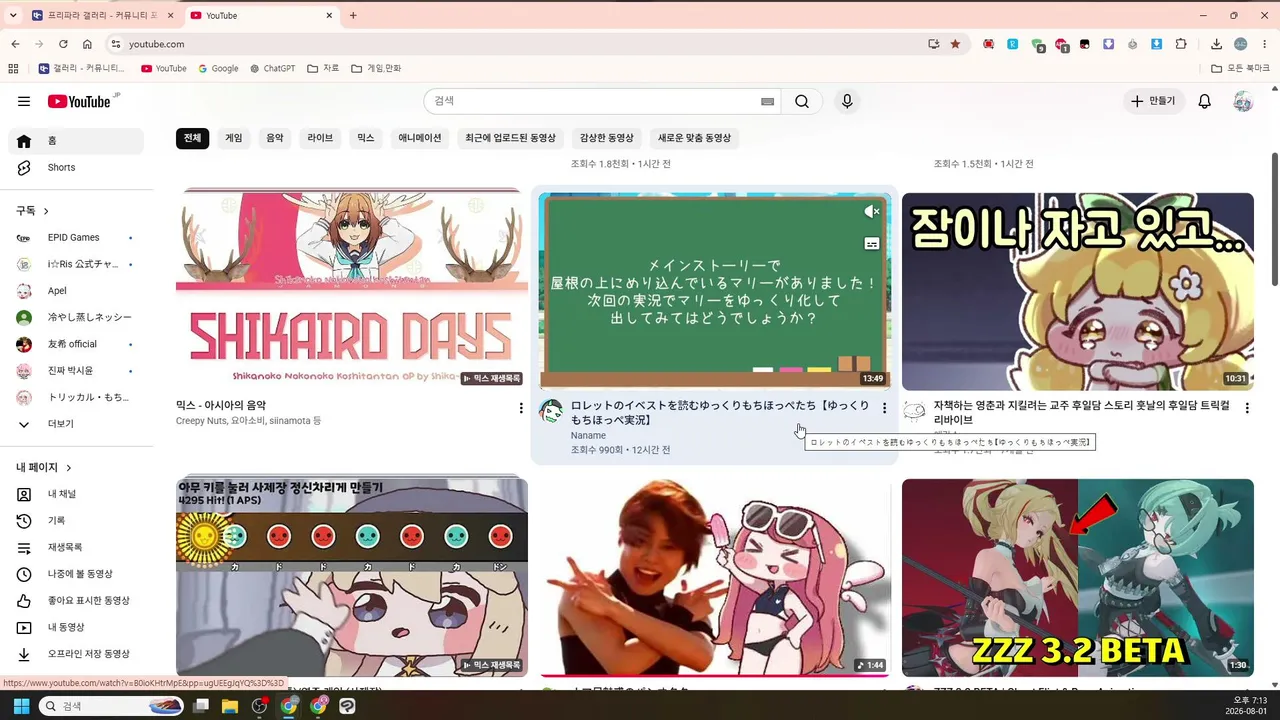The width and height of the screenshot is (1280, 720).
Task: Open the Apel channel subscription
Action: click(x=76, y=291)
